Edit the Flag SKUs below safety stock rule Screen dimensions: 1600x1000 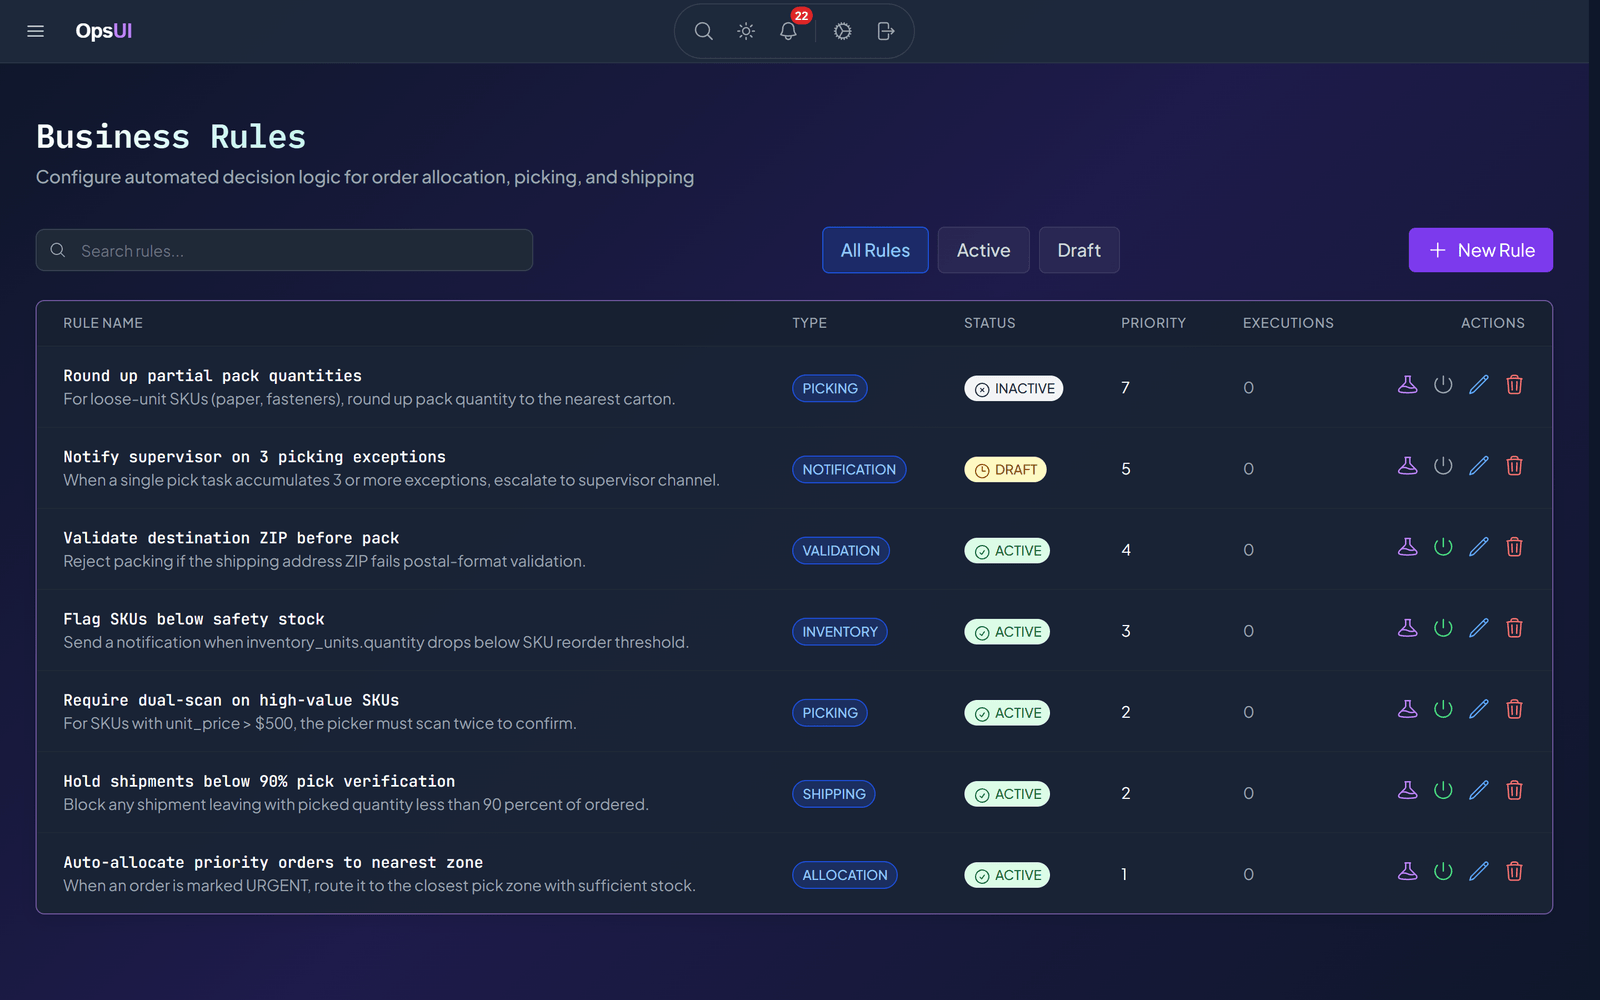1479,628
